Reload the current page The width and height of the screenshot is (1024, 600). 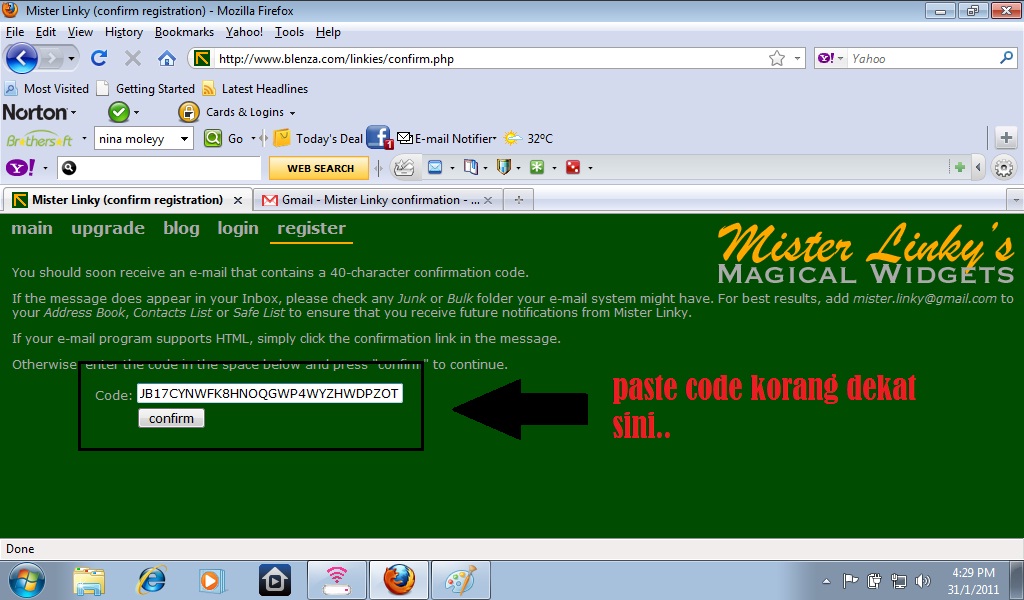click(99, 58)
